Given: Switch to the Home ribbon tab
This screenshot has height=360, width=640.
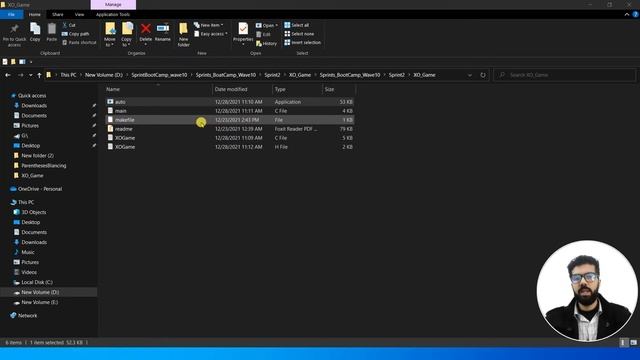Looking at the screenshot, I should (x=35, y=14).
